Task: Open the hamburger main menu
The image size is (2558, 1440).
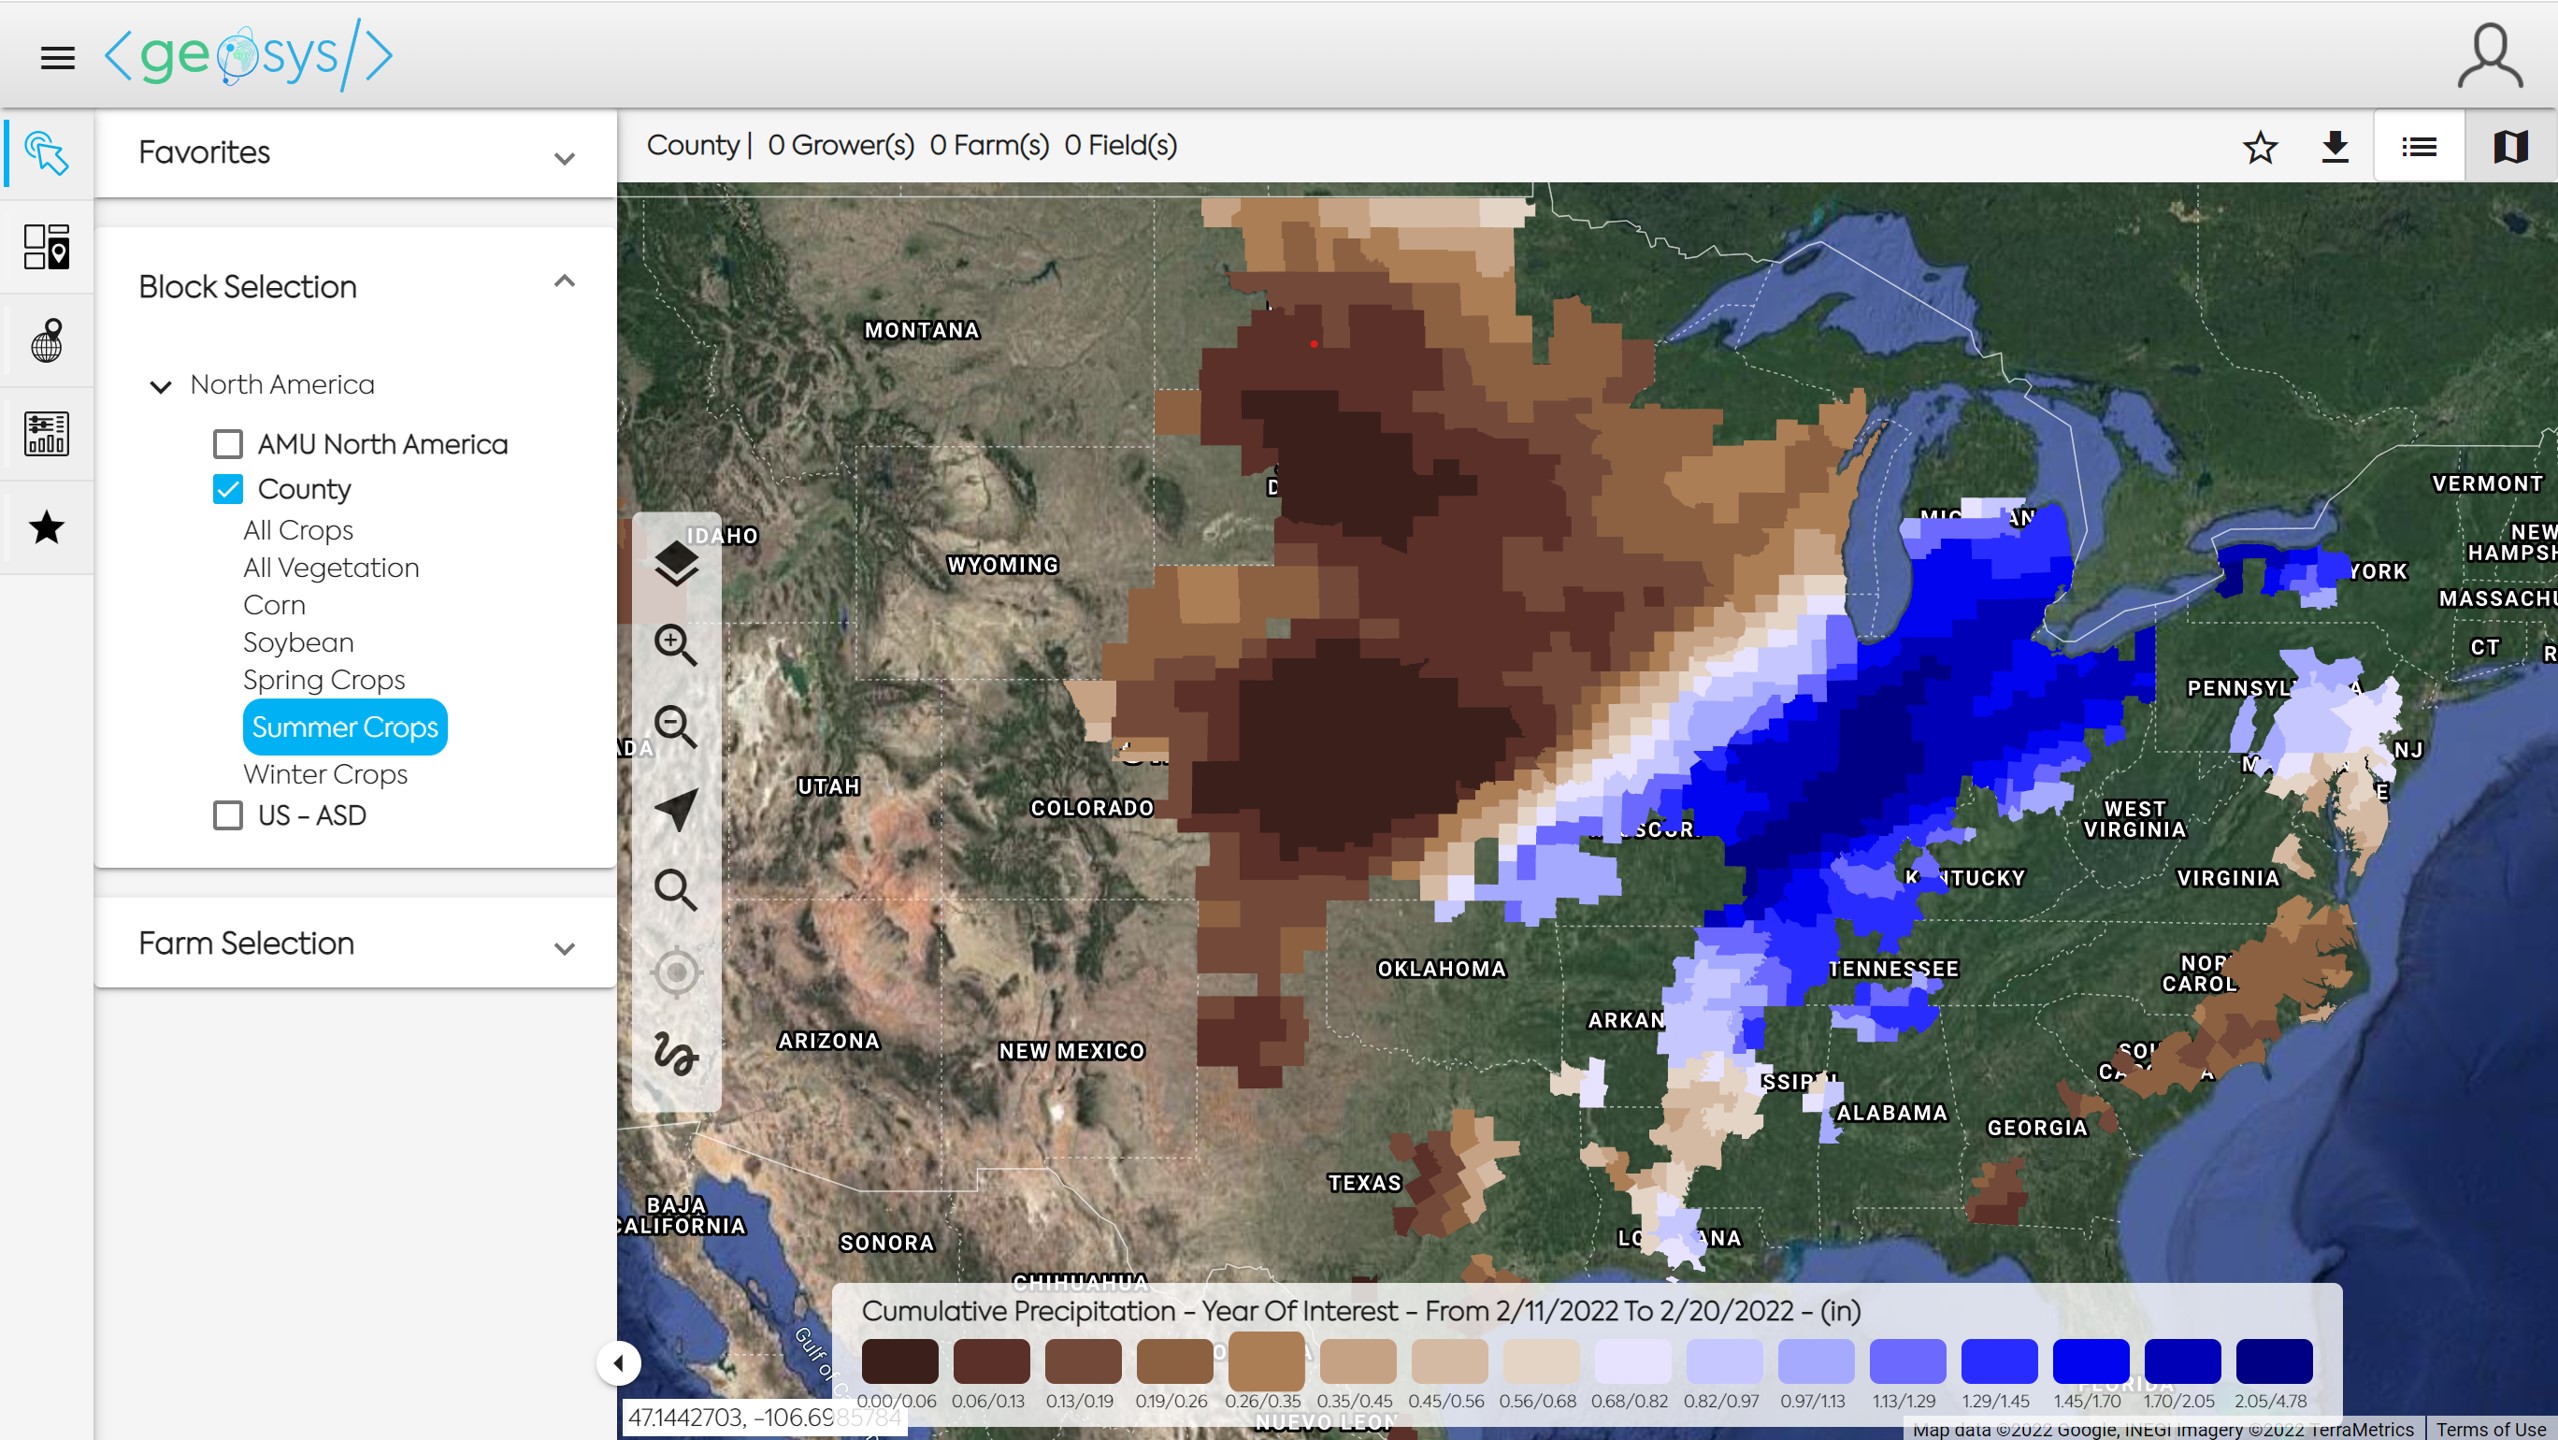Action: [x=57, y=57]
